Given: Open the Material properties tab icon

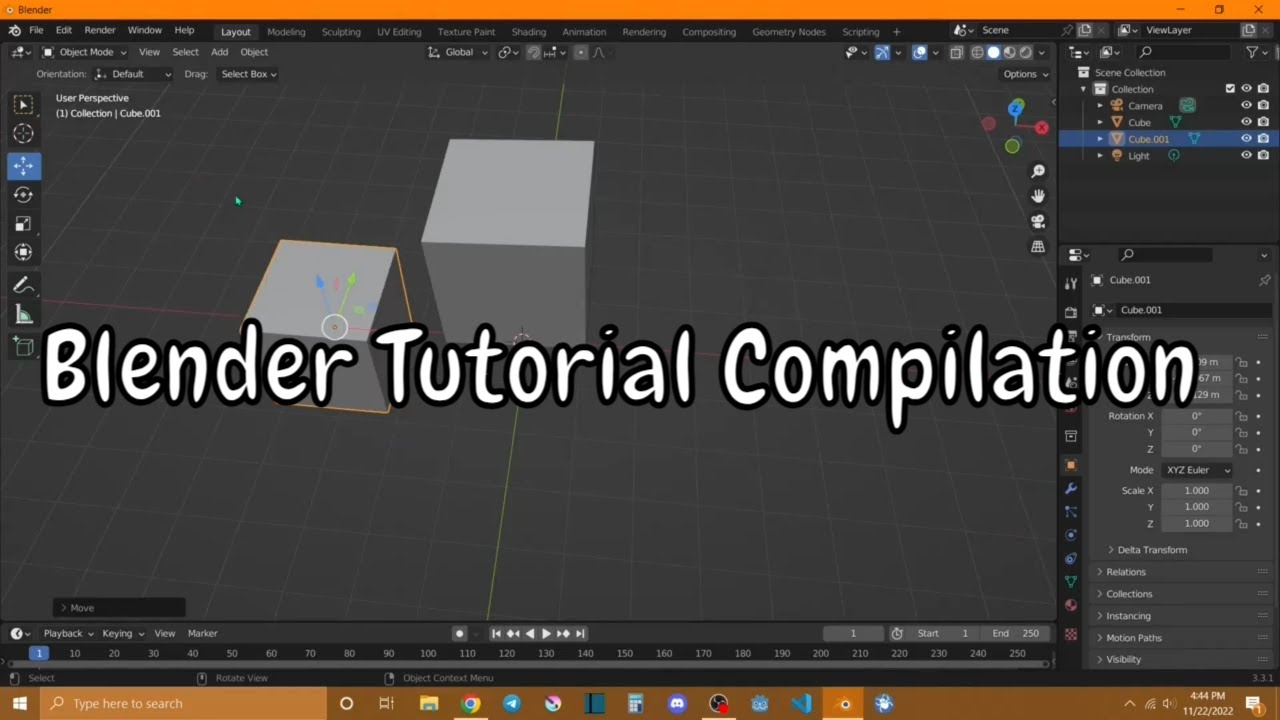Looking at the screenshot, I should [1071, 605].
